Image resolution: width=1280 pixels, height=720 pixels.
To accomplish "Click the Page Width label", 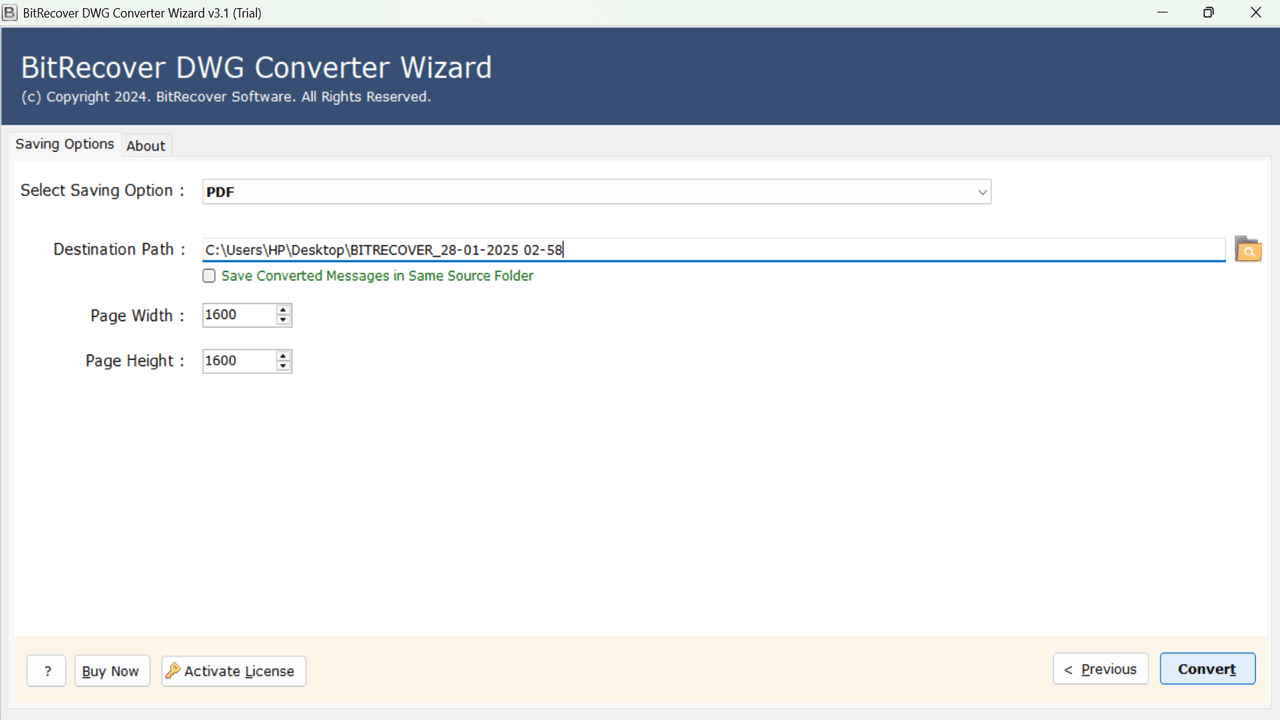I will (x=137, y=315).
